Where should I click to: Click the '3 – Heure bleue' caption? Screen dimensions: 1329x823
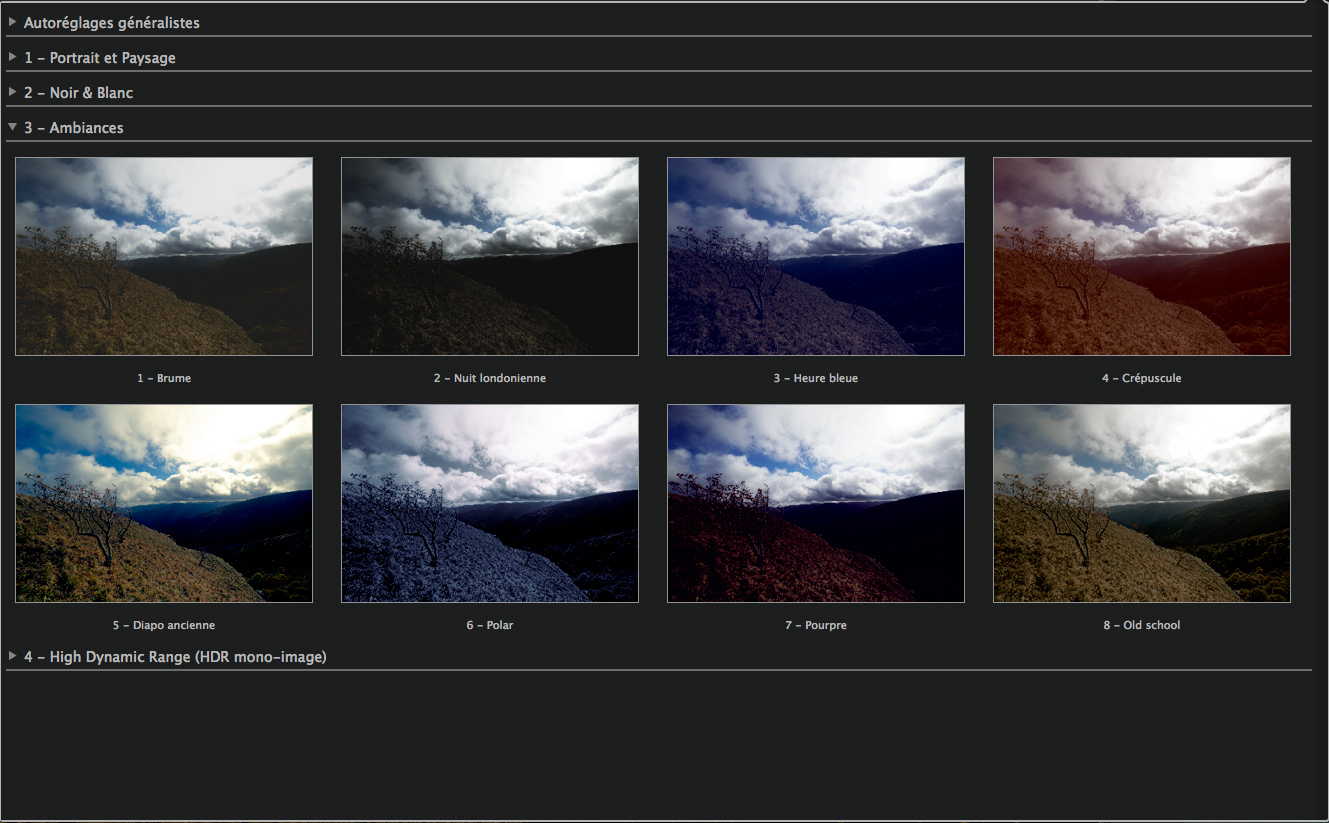pos(816,378)
